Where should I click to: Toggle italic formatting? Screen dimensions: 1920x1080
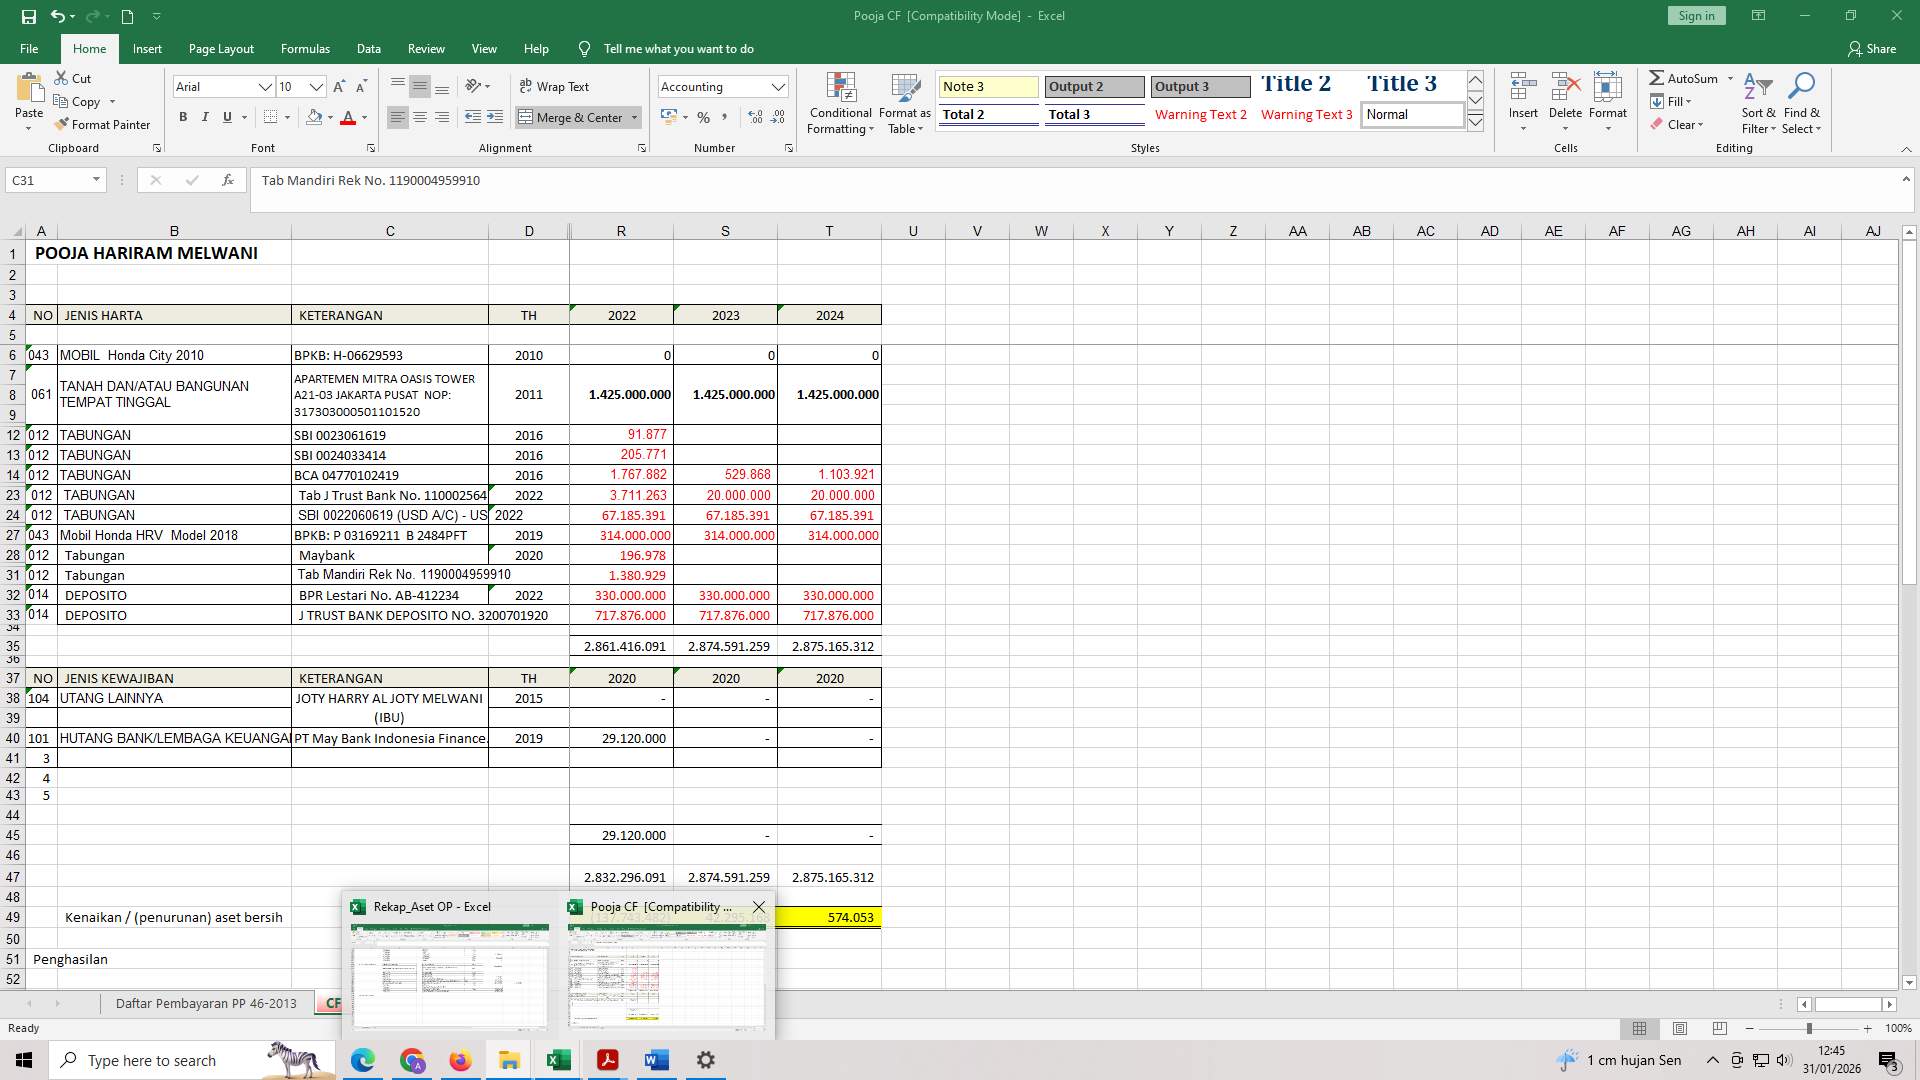[205, 117]
